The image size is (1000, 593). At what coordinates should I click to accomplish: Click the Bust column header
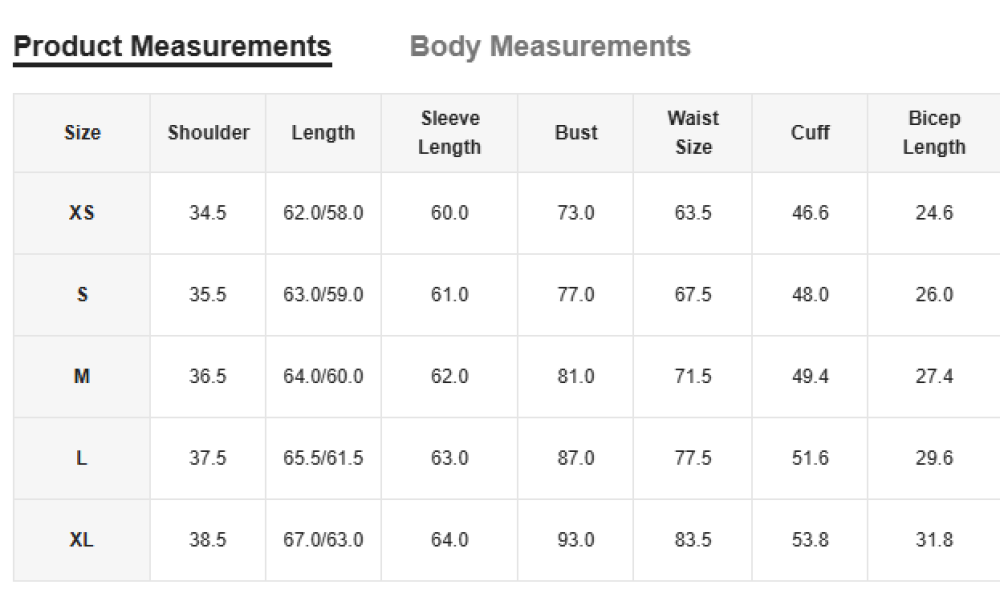[x=576, y=133]
